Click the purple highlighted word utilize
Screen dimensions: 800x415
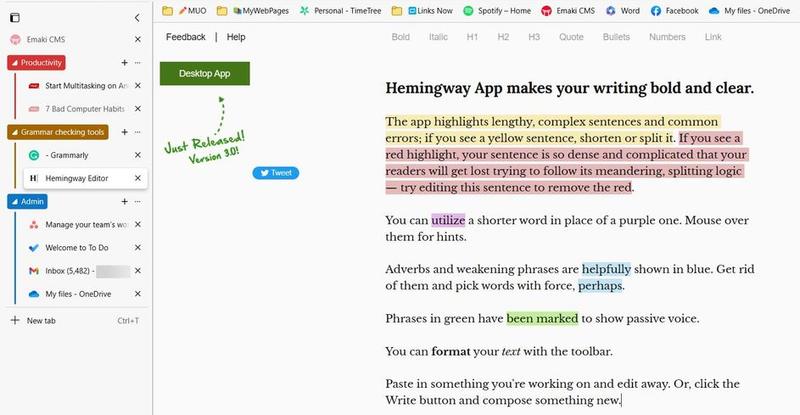click(448, 221)
